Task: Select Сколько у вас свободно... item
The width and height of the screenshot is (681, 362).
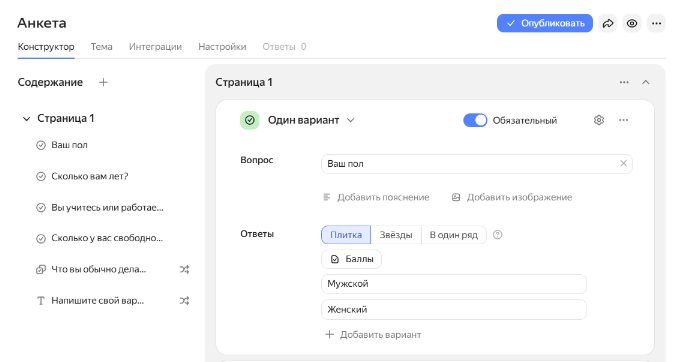Action: (x=107, y=238)
